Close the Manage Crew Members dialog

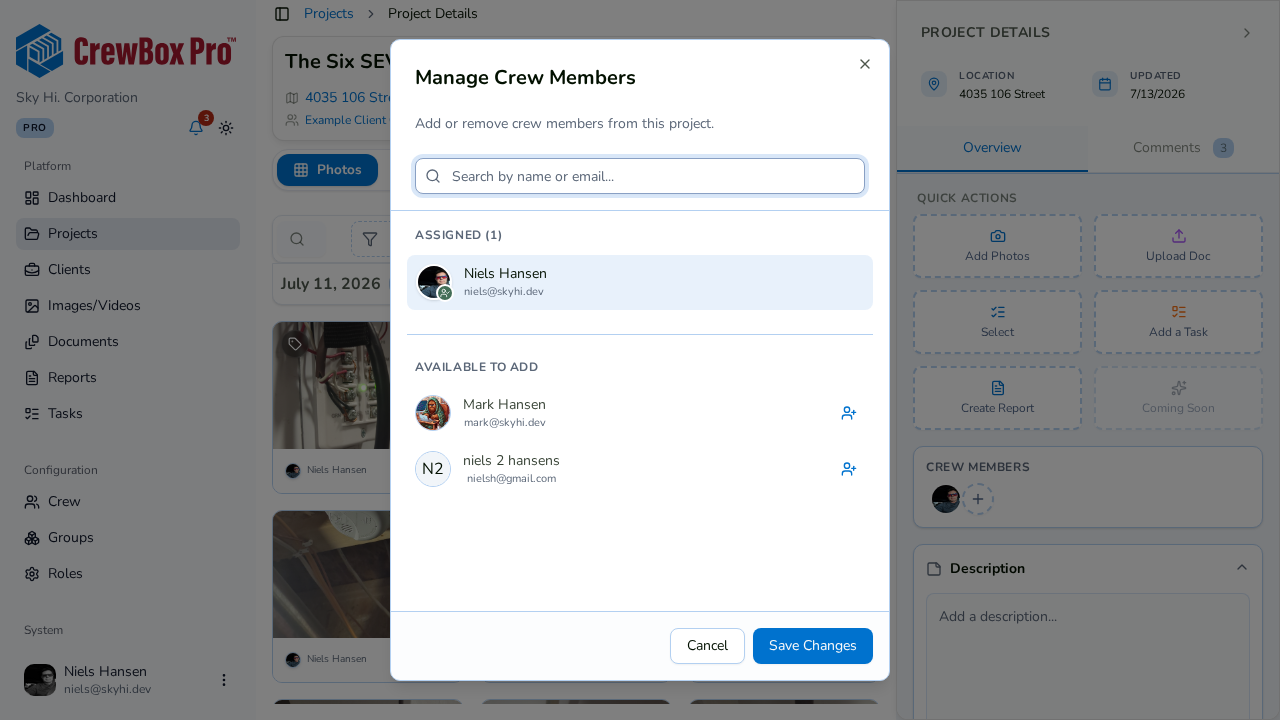point(865,64)
